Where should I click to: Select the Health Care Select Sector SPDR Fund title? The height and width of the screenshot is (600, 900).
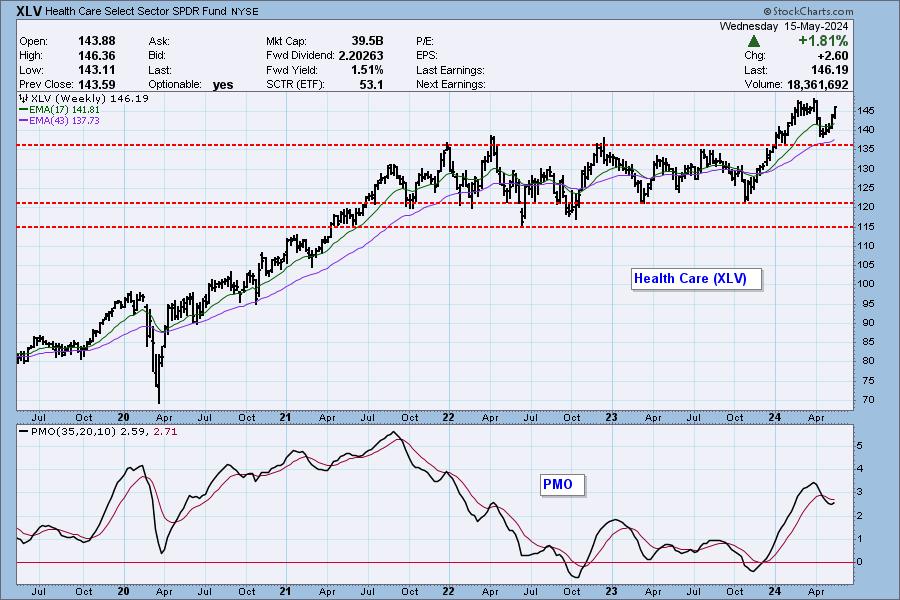point(136,11)
